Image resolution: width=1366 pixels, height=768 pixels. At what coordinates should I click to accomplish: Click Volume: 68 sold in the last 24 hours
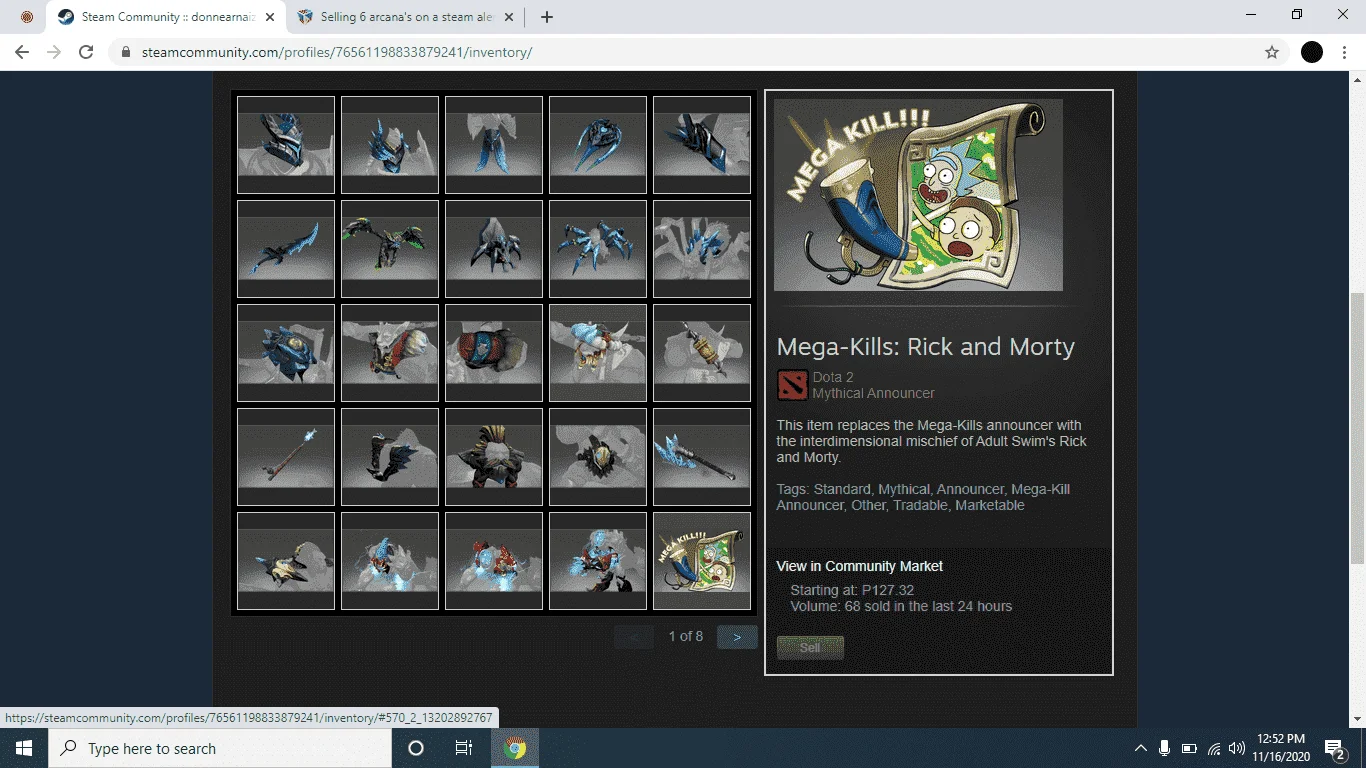(901, 606)
